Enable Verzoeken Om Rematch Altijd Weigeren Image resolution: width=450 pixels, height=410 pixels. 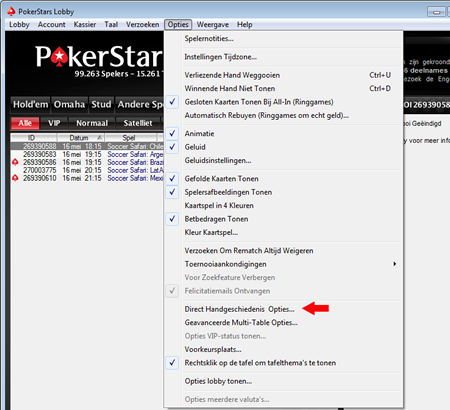tap(283, 251)
